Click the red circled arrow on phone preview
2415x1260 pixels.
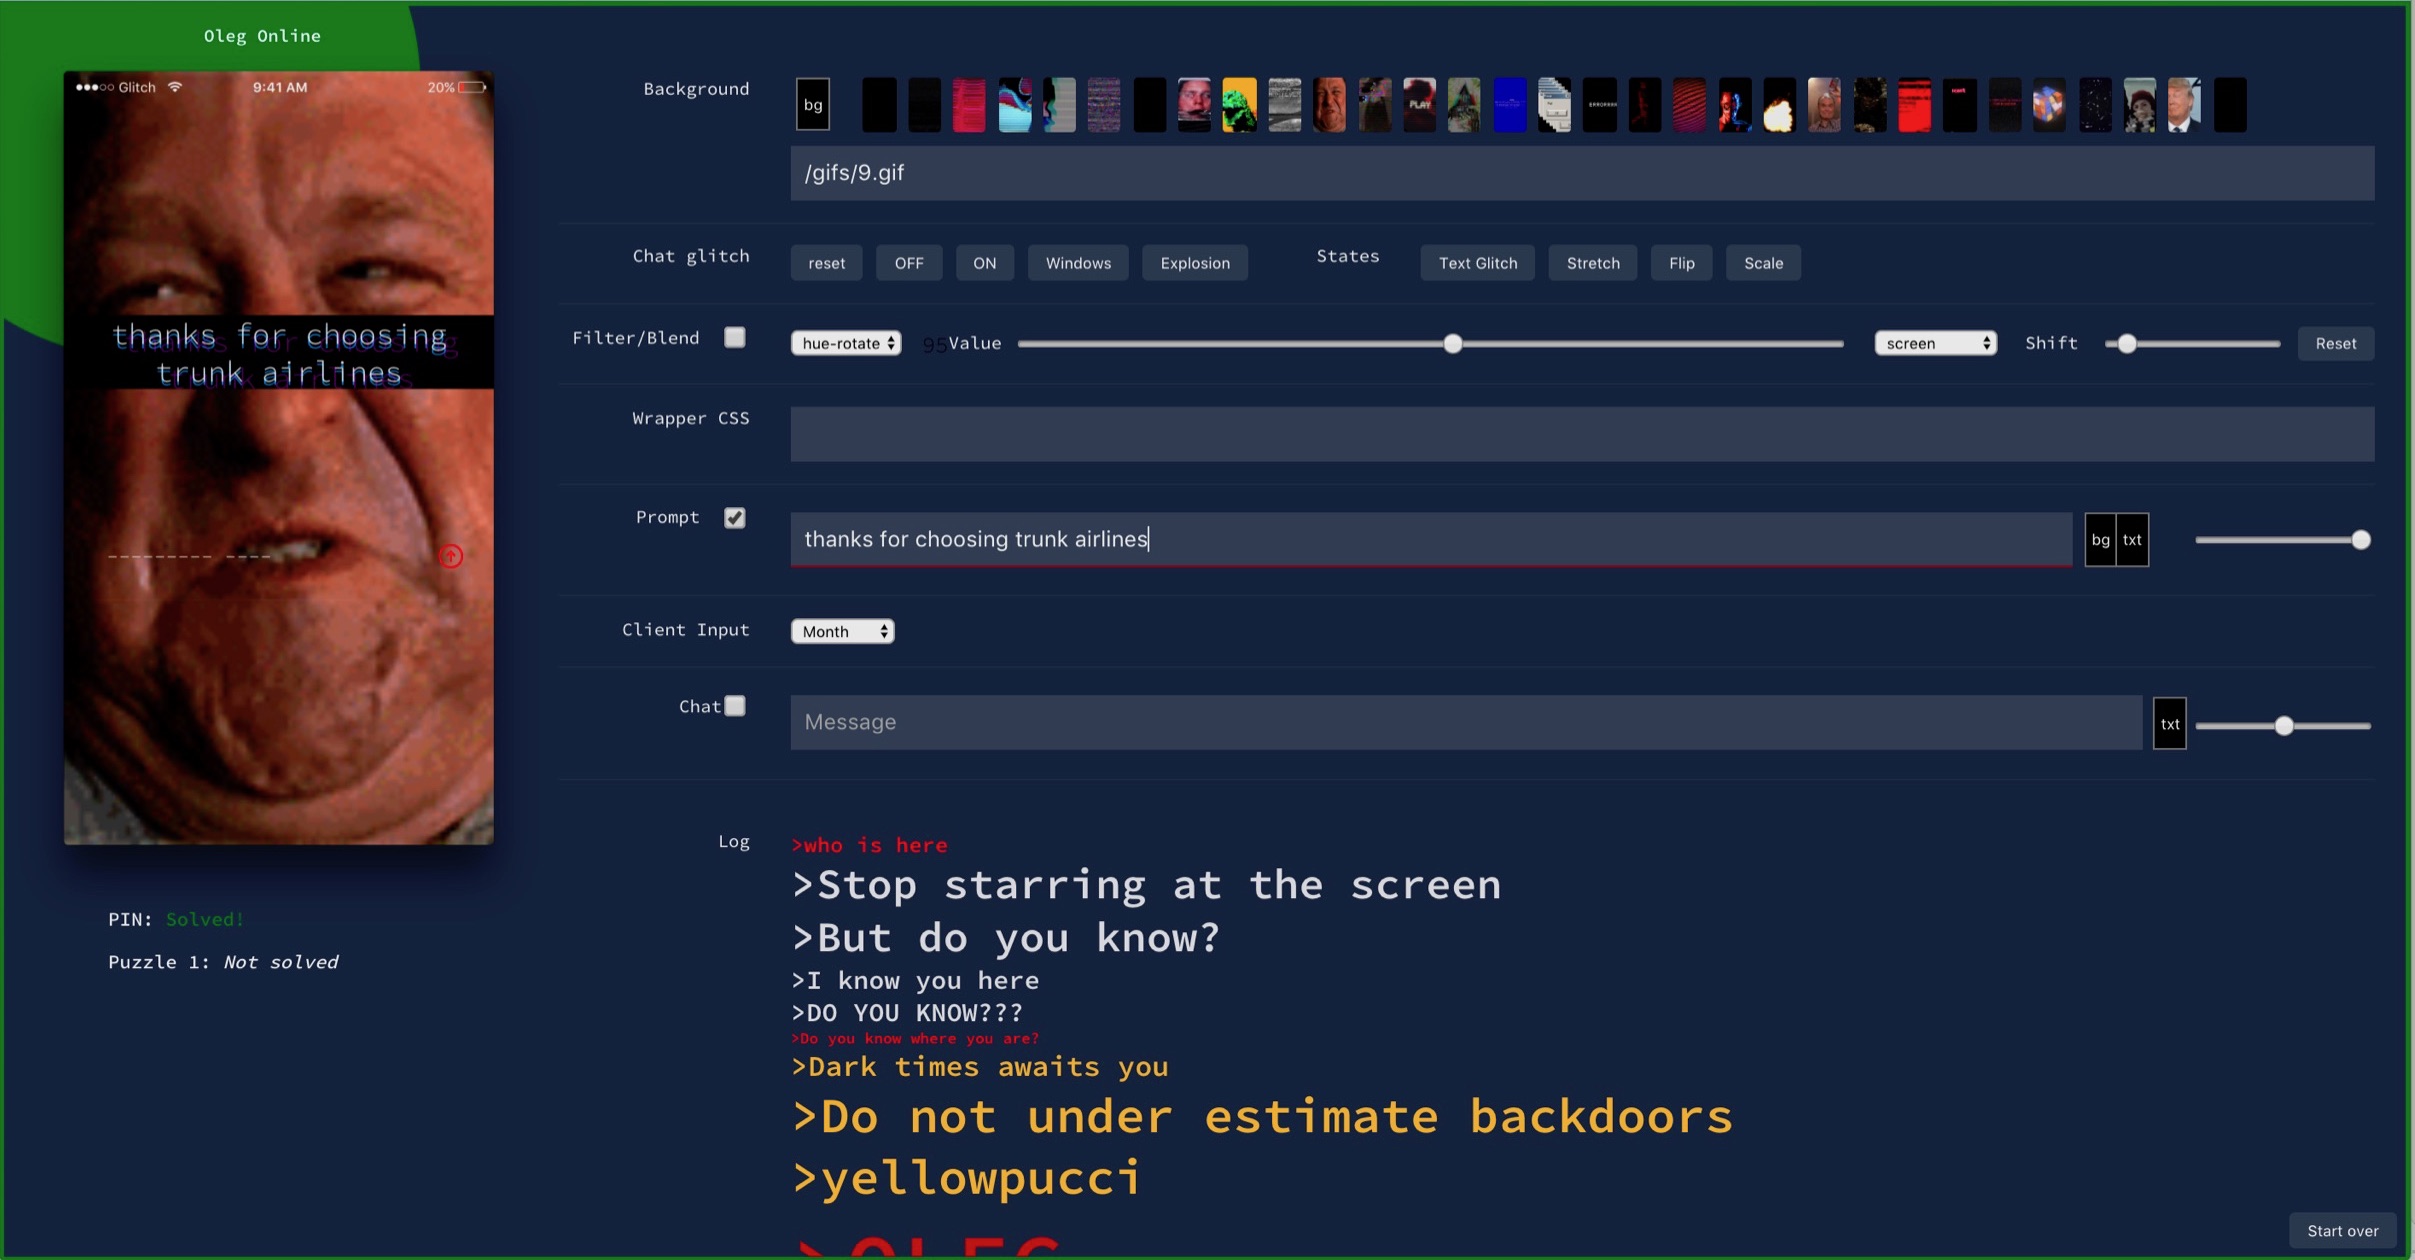pyautogui.click(x=451, y=556)
